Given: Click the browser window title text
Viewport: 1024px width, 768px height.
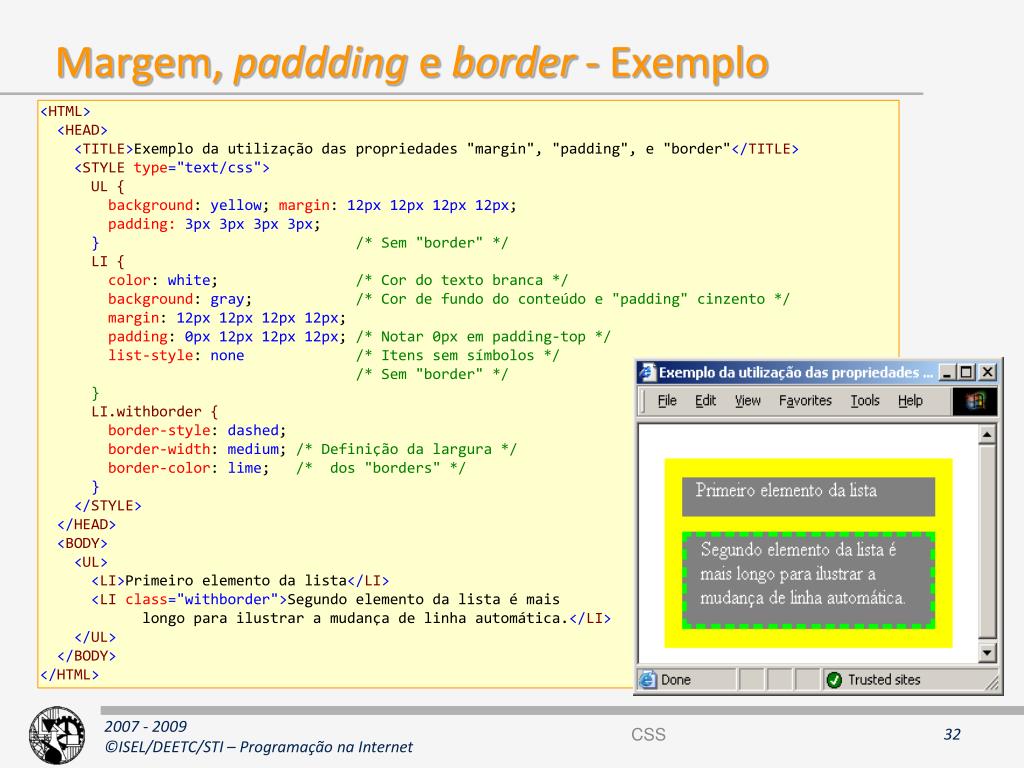Looking at the screenshot, I should point(796,372).
